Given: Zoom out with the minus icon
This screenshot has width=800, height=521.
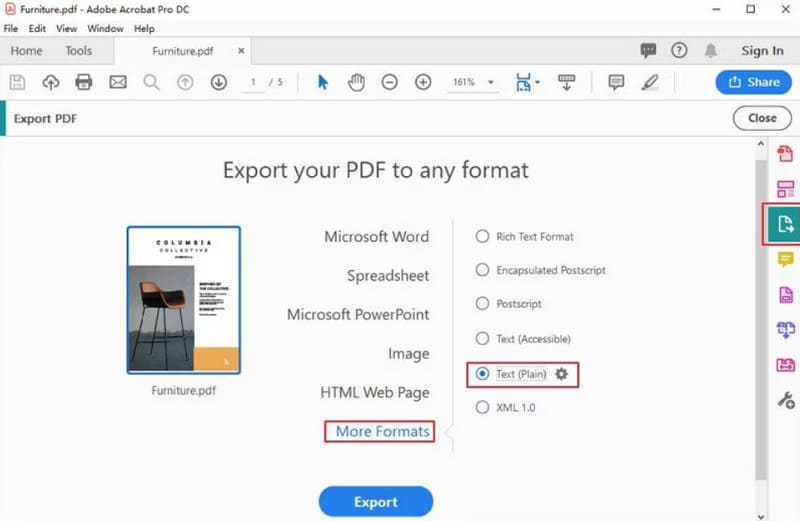Looking at the screenshot, I should [x=389, y=82].
